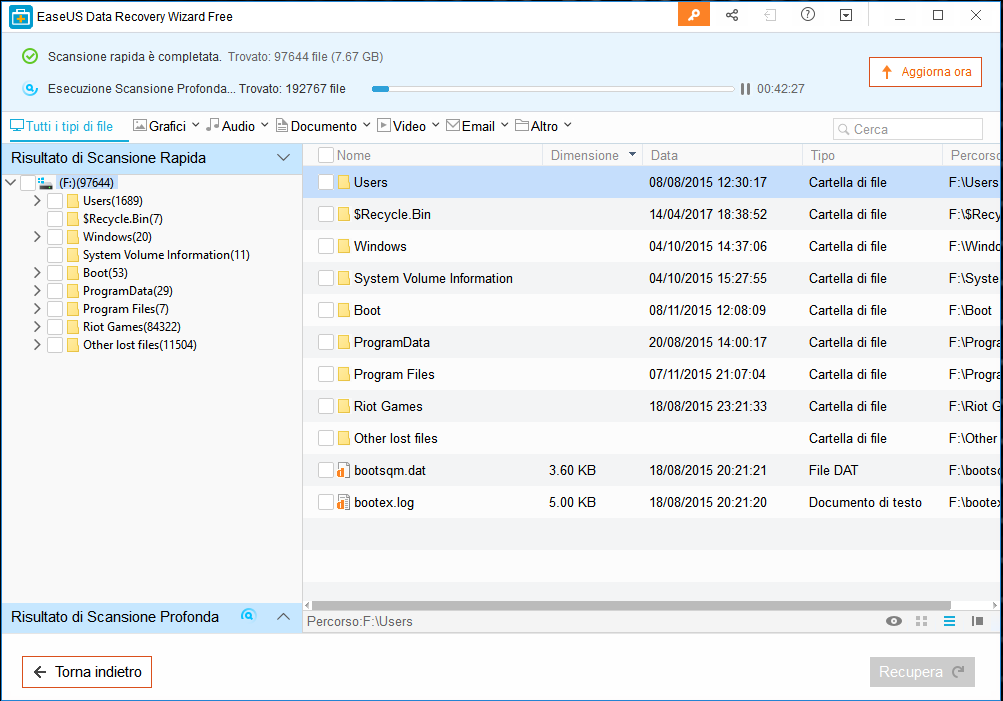Sort by the Dimensione column header
Viewport: 1003px width, 701px height.
pyautogui.click(x=593, y=155)
